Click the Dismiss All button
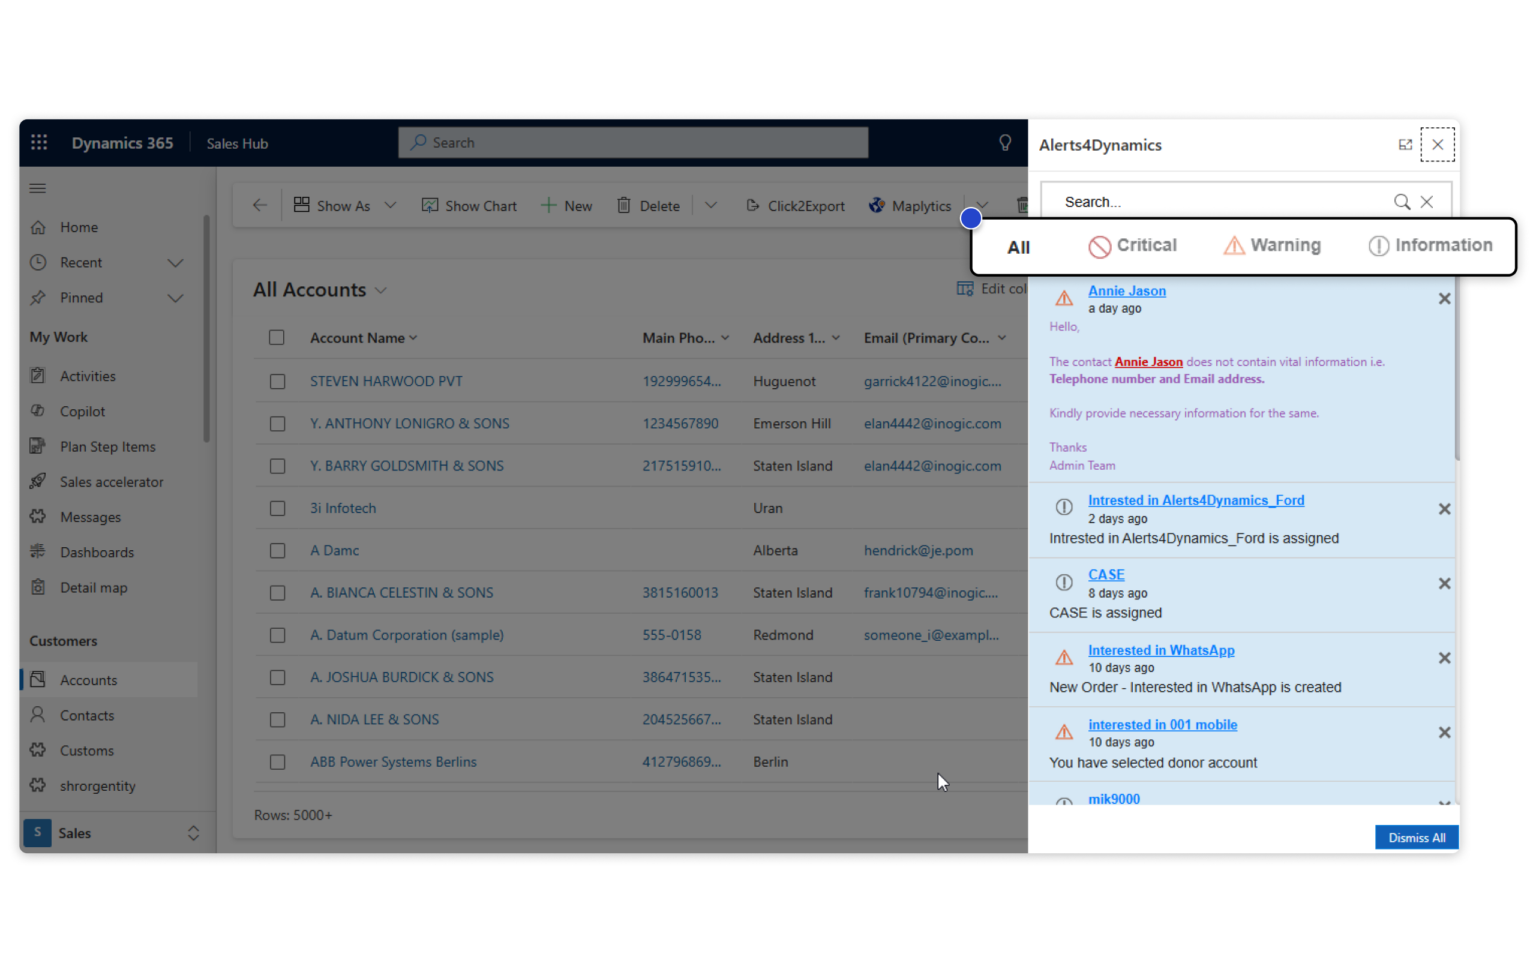This screenshot has width=1536, height=960. [x=1416, y=837]
